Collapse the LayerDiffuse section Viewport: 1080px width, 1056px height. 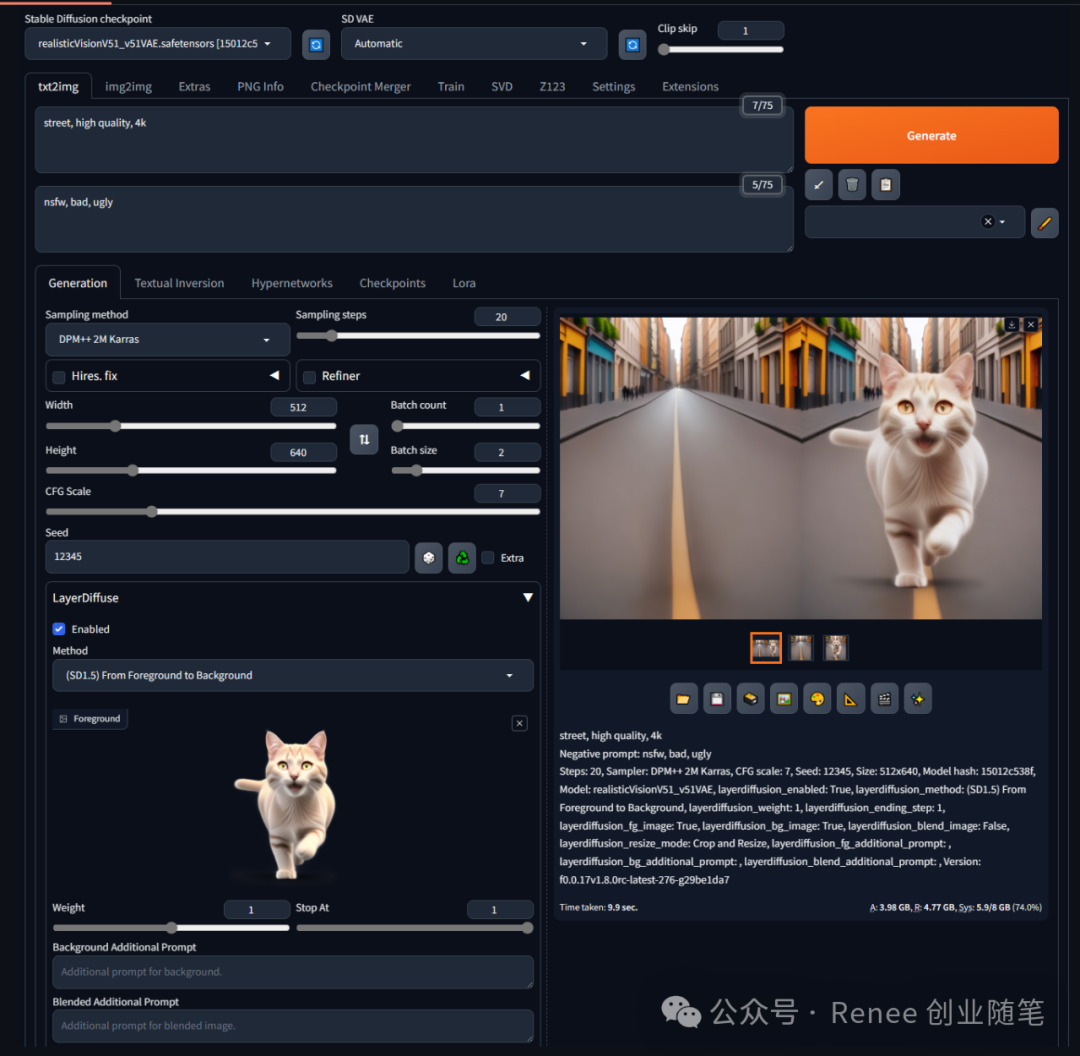coord(528,598)
